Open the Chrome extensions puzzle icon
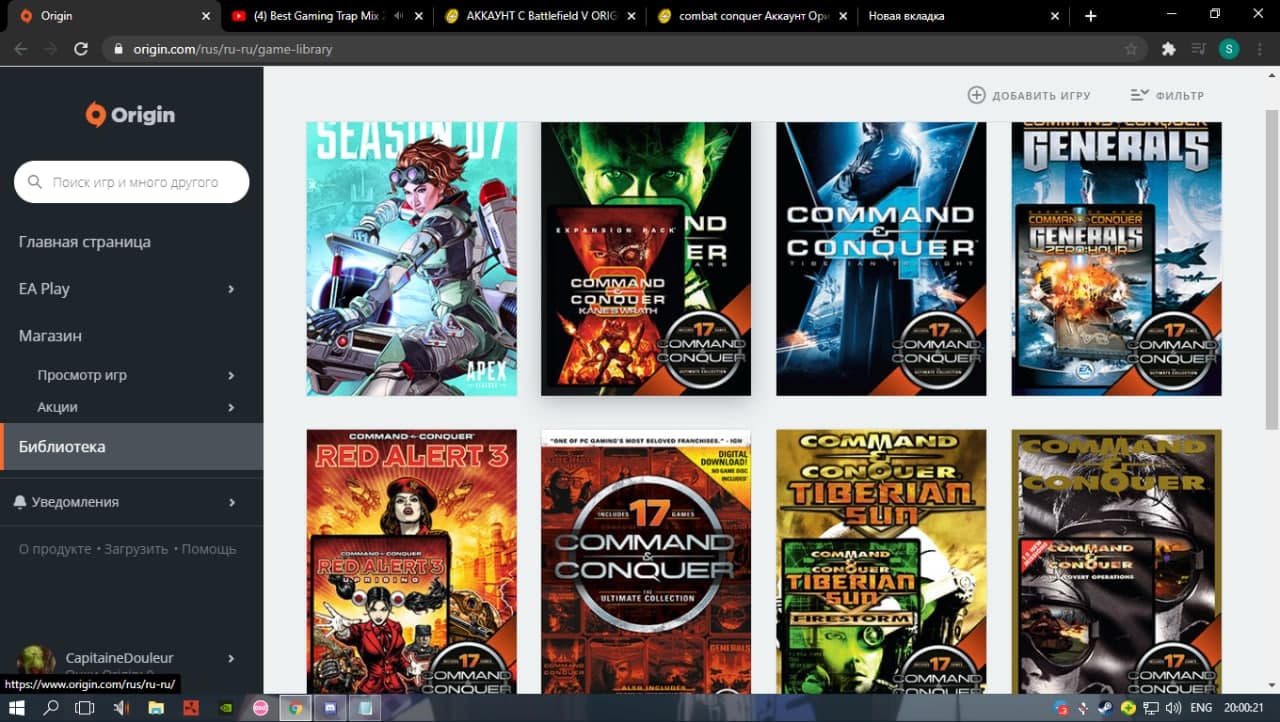This screenshot has height=722, width=1280. click(x=1168, y=49)
